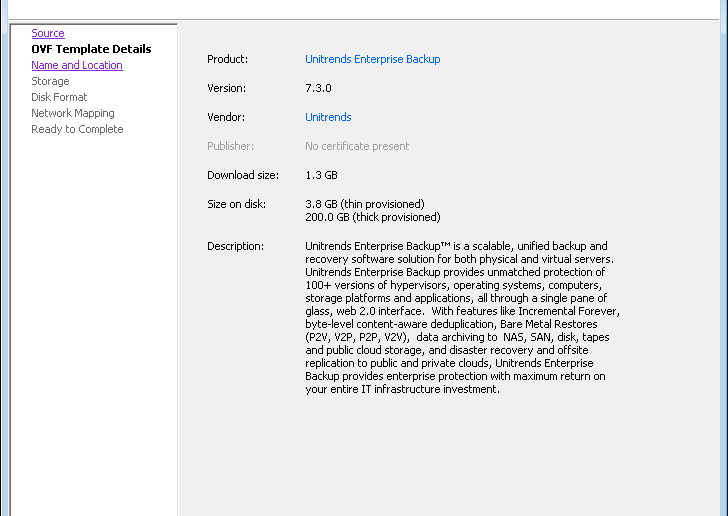Click the Product: field label

pyautogui.click(x=228, y=59)
